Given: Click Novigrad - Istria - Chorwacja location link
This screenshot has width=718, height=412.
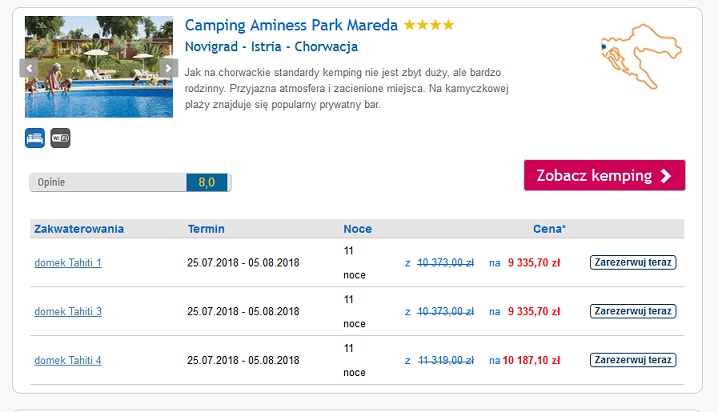Looking at the screenshot, I should (x=272, y=46).
